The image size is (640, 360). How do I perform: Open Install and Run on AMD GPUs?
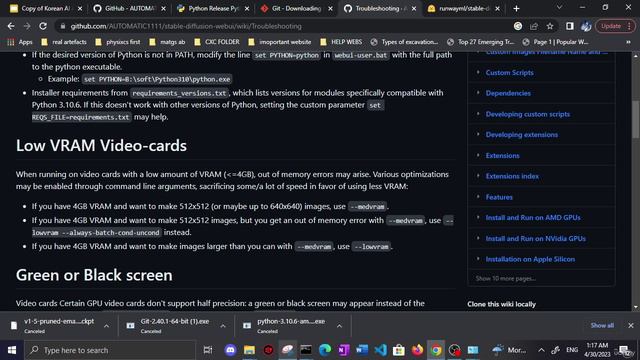point(533,218)
